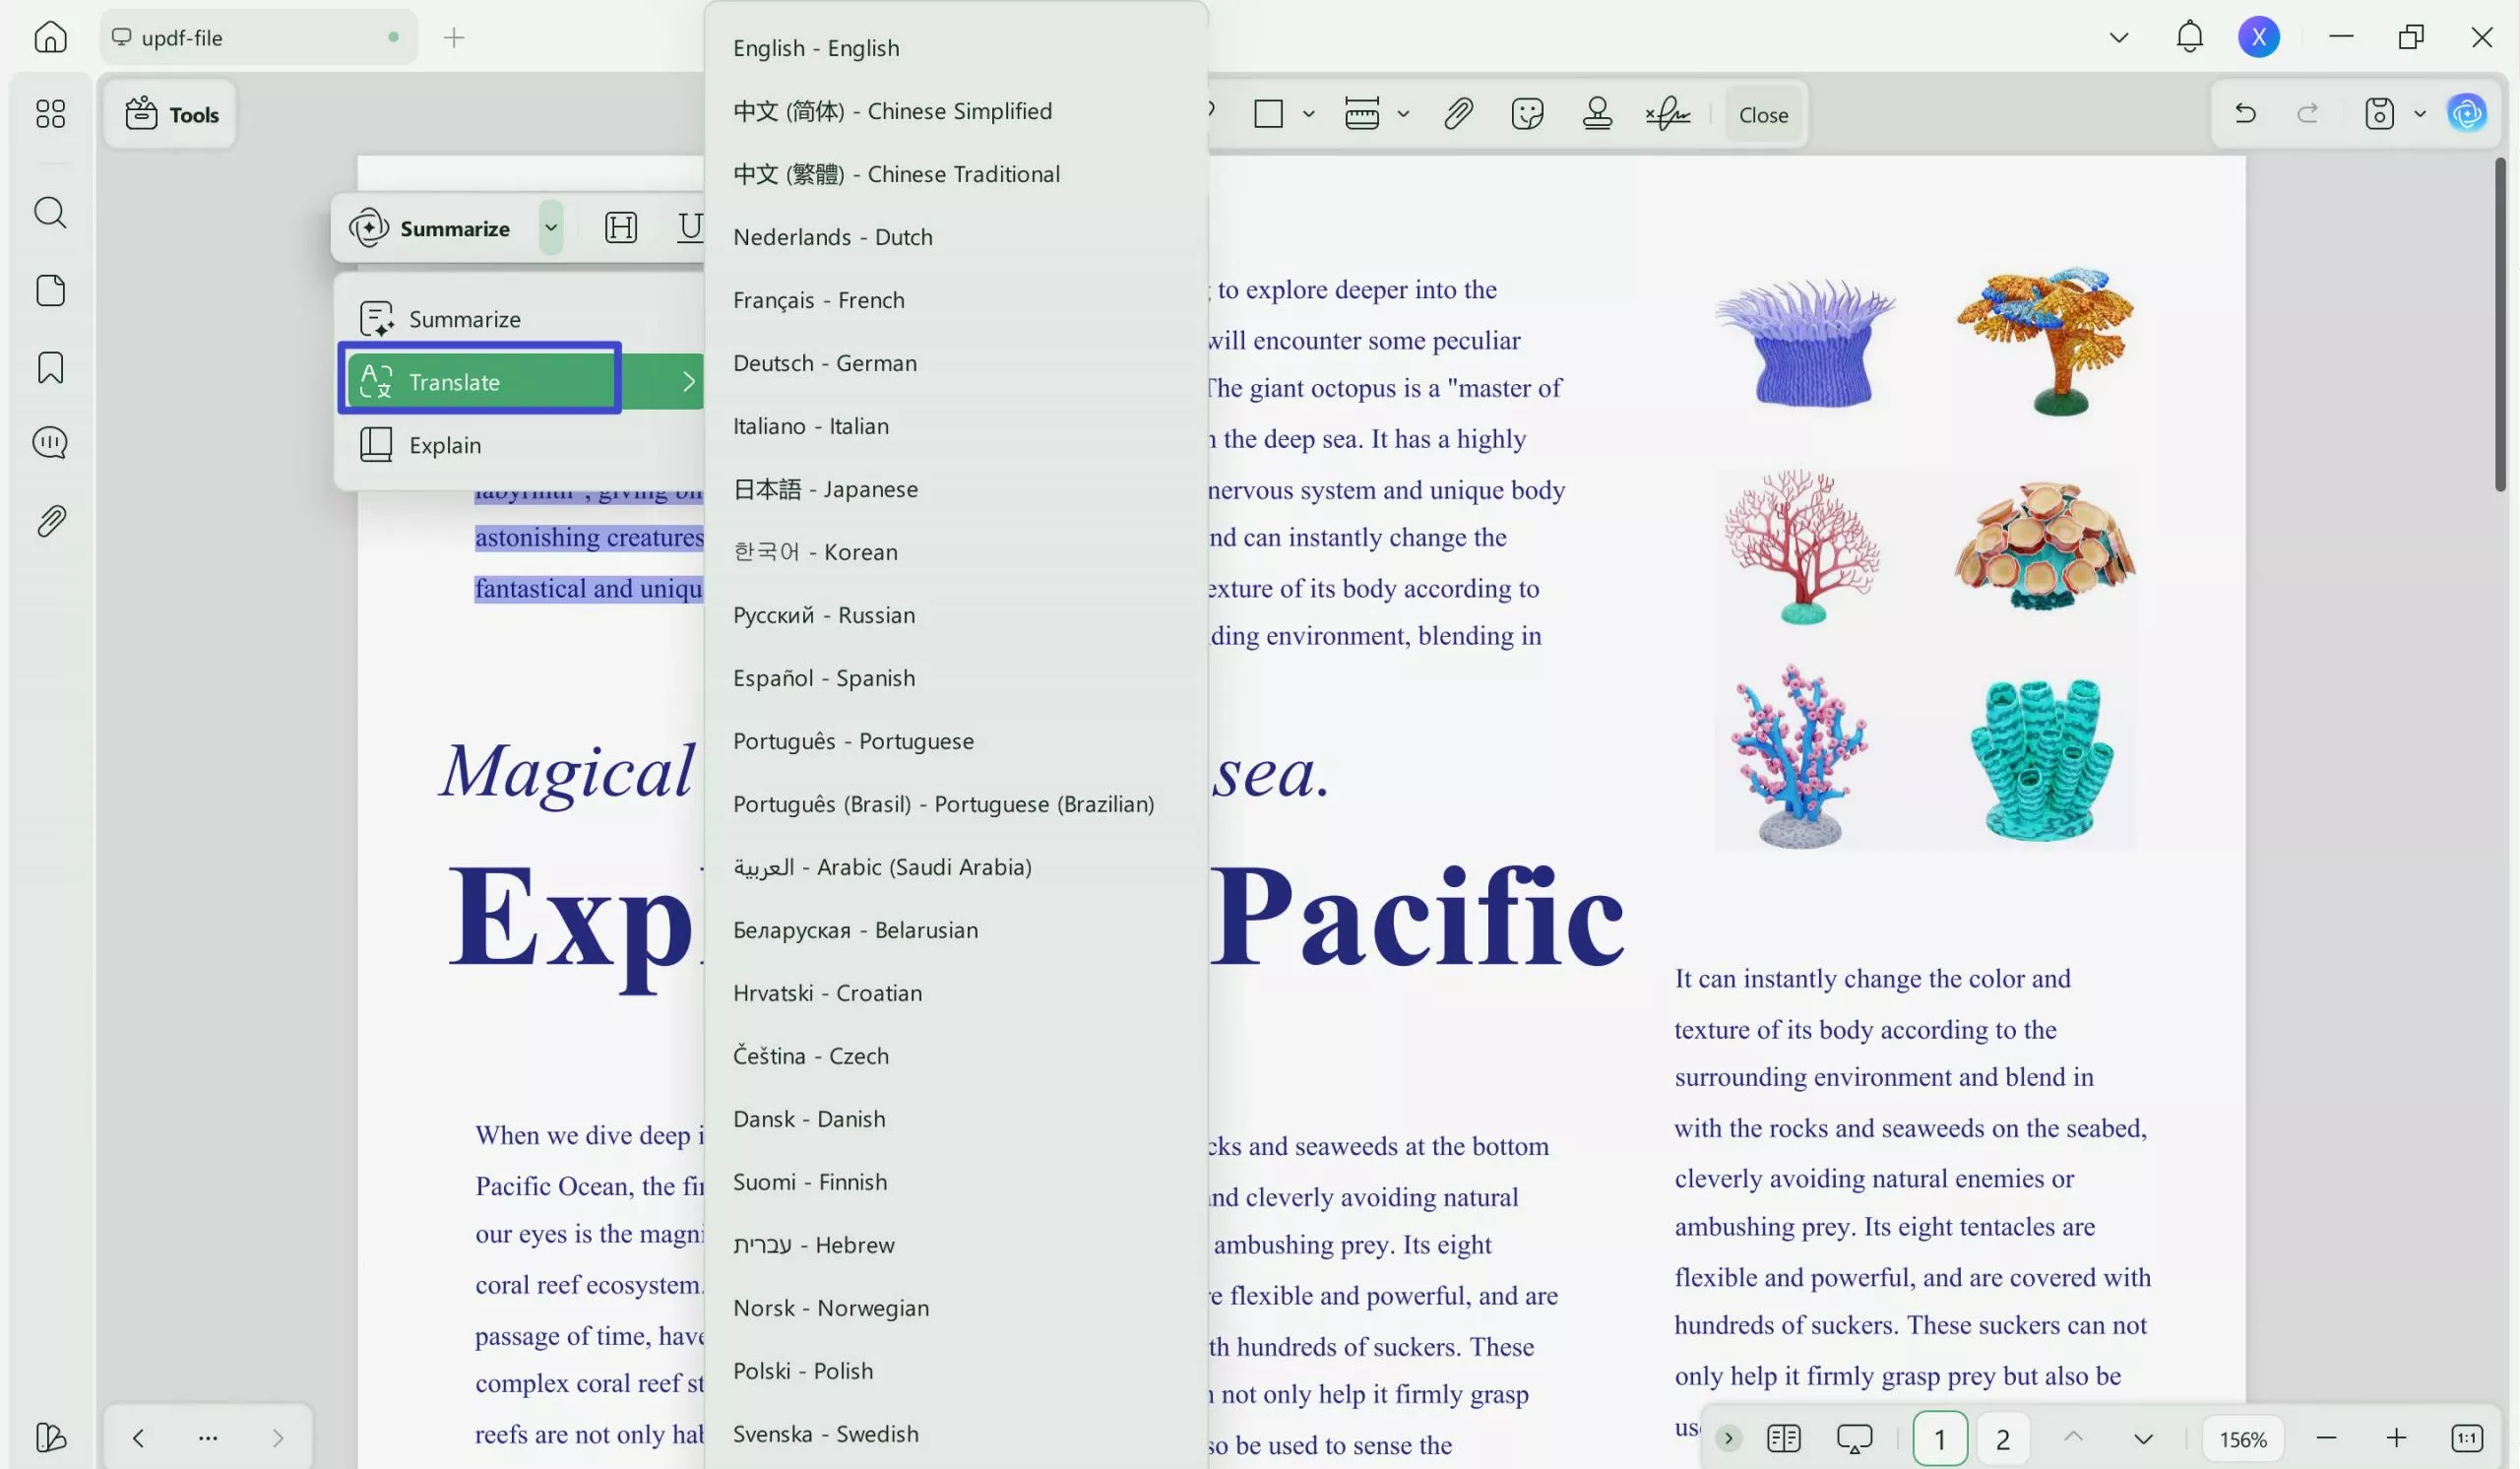Open the Sticker tool

pyautogui.click(x=1528, y=114)
